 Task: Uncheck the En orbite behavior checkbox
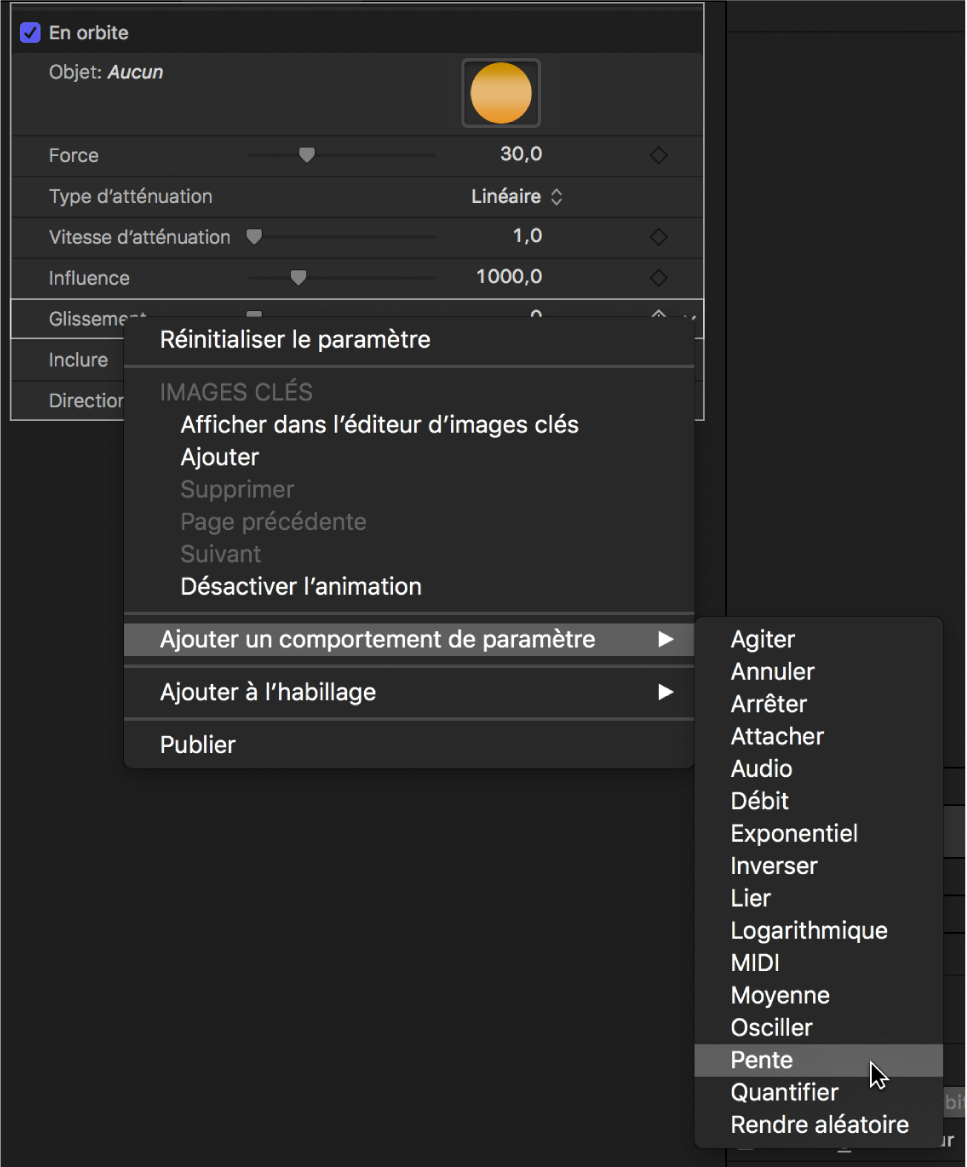(x=29, y=33)
